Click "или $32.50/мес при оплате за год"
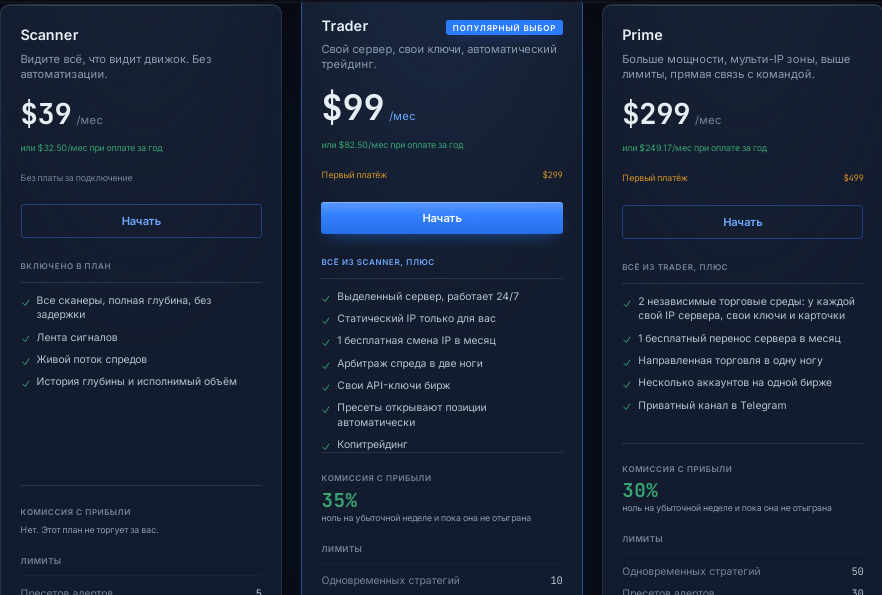 [x=92, y=148]
